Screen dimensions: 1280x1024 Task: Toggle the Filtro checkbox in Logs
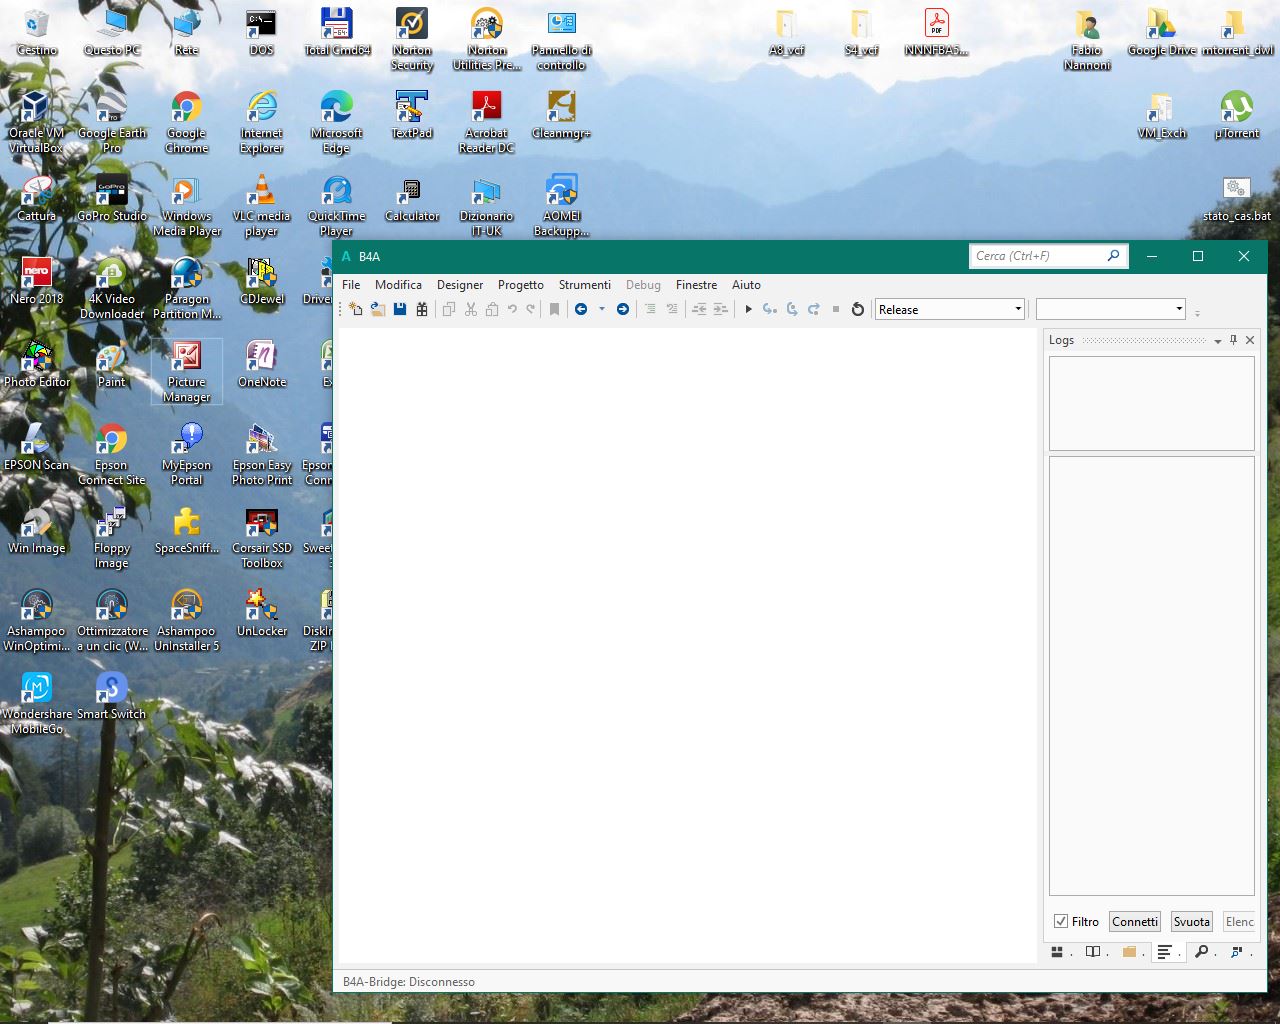click(x=1061, y=922)
